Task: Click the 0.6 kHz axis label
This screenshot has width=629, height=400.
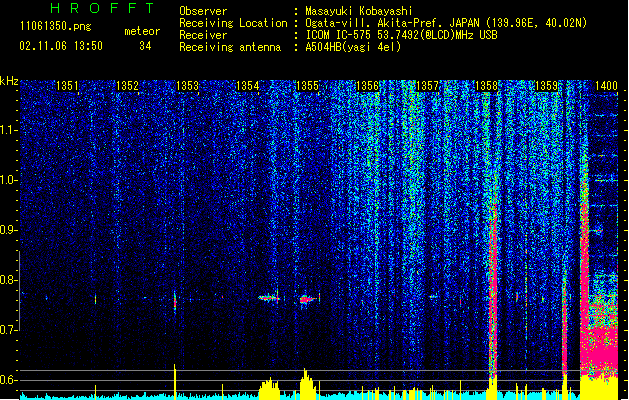Action: pos(9,380)
